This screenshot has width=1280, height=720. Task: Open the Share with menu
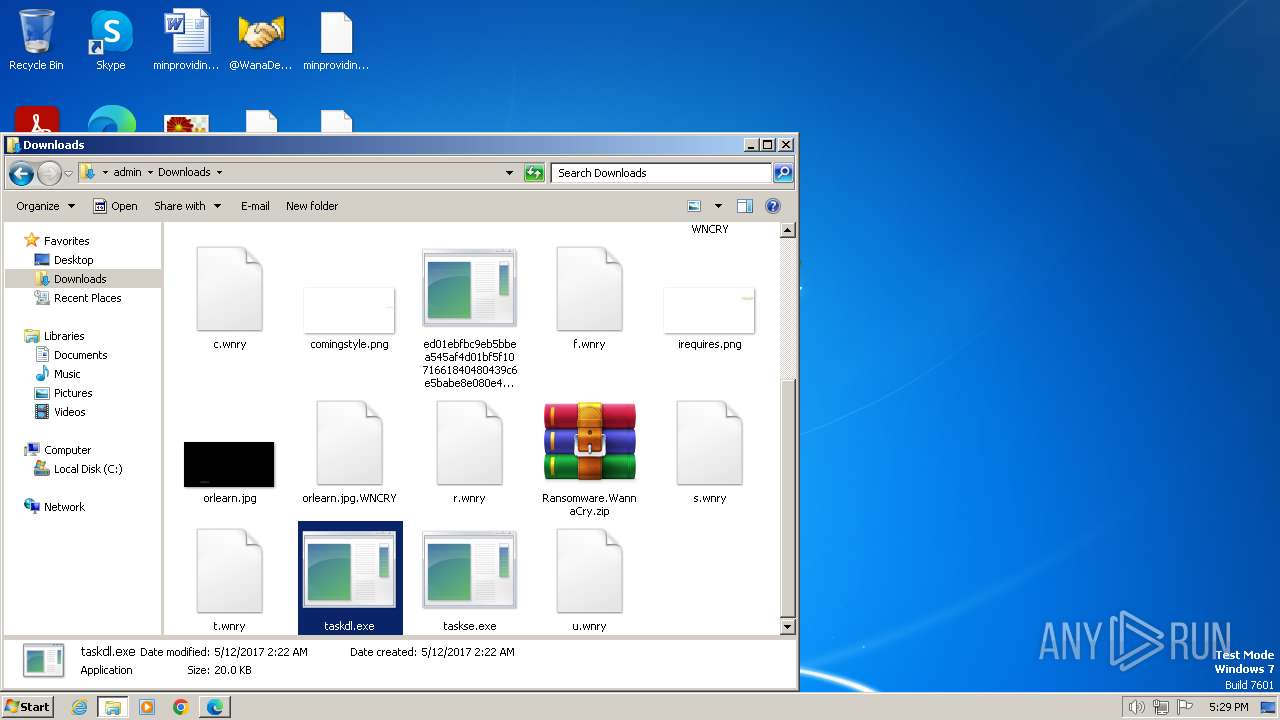(x=186, y=206)
